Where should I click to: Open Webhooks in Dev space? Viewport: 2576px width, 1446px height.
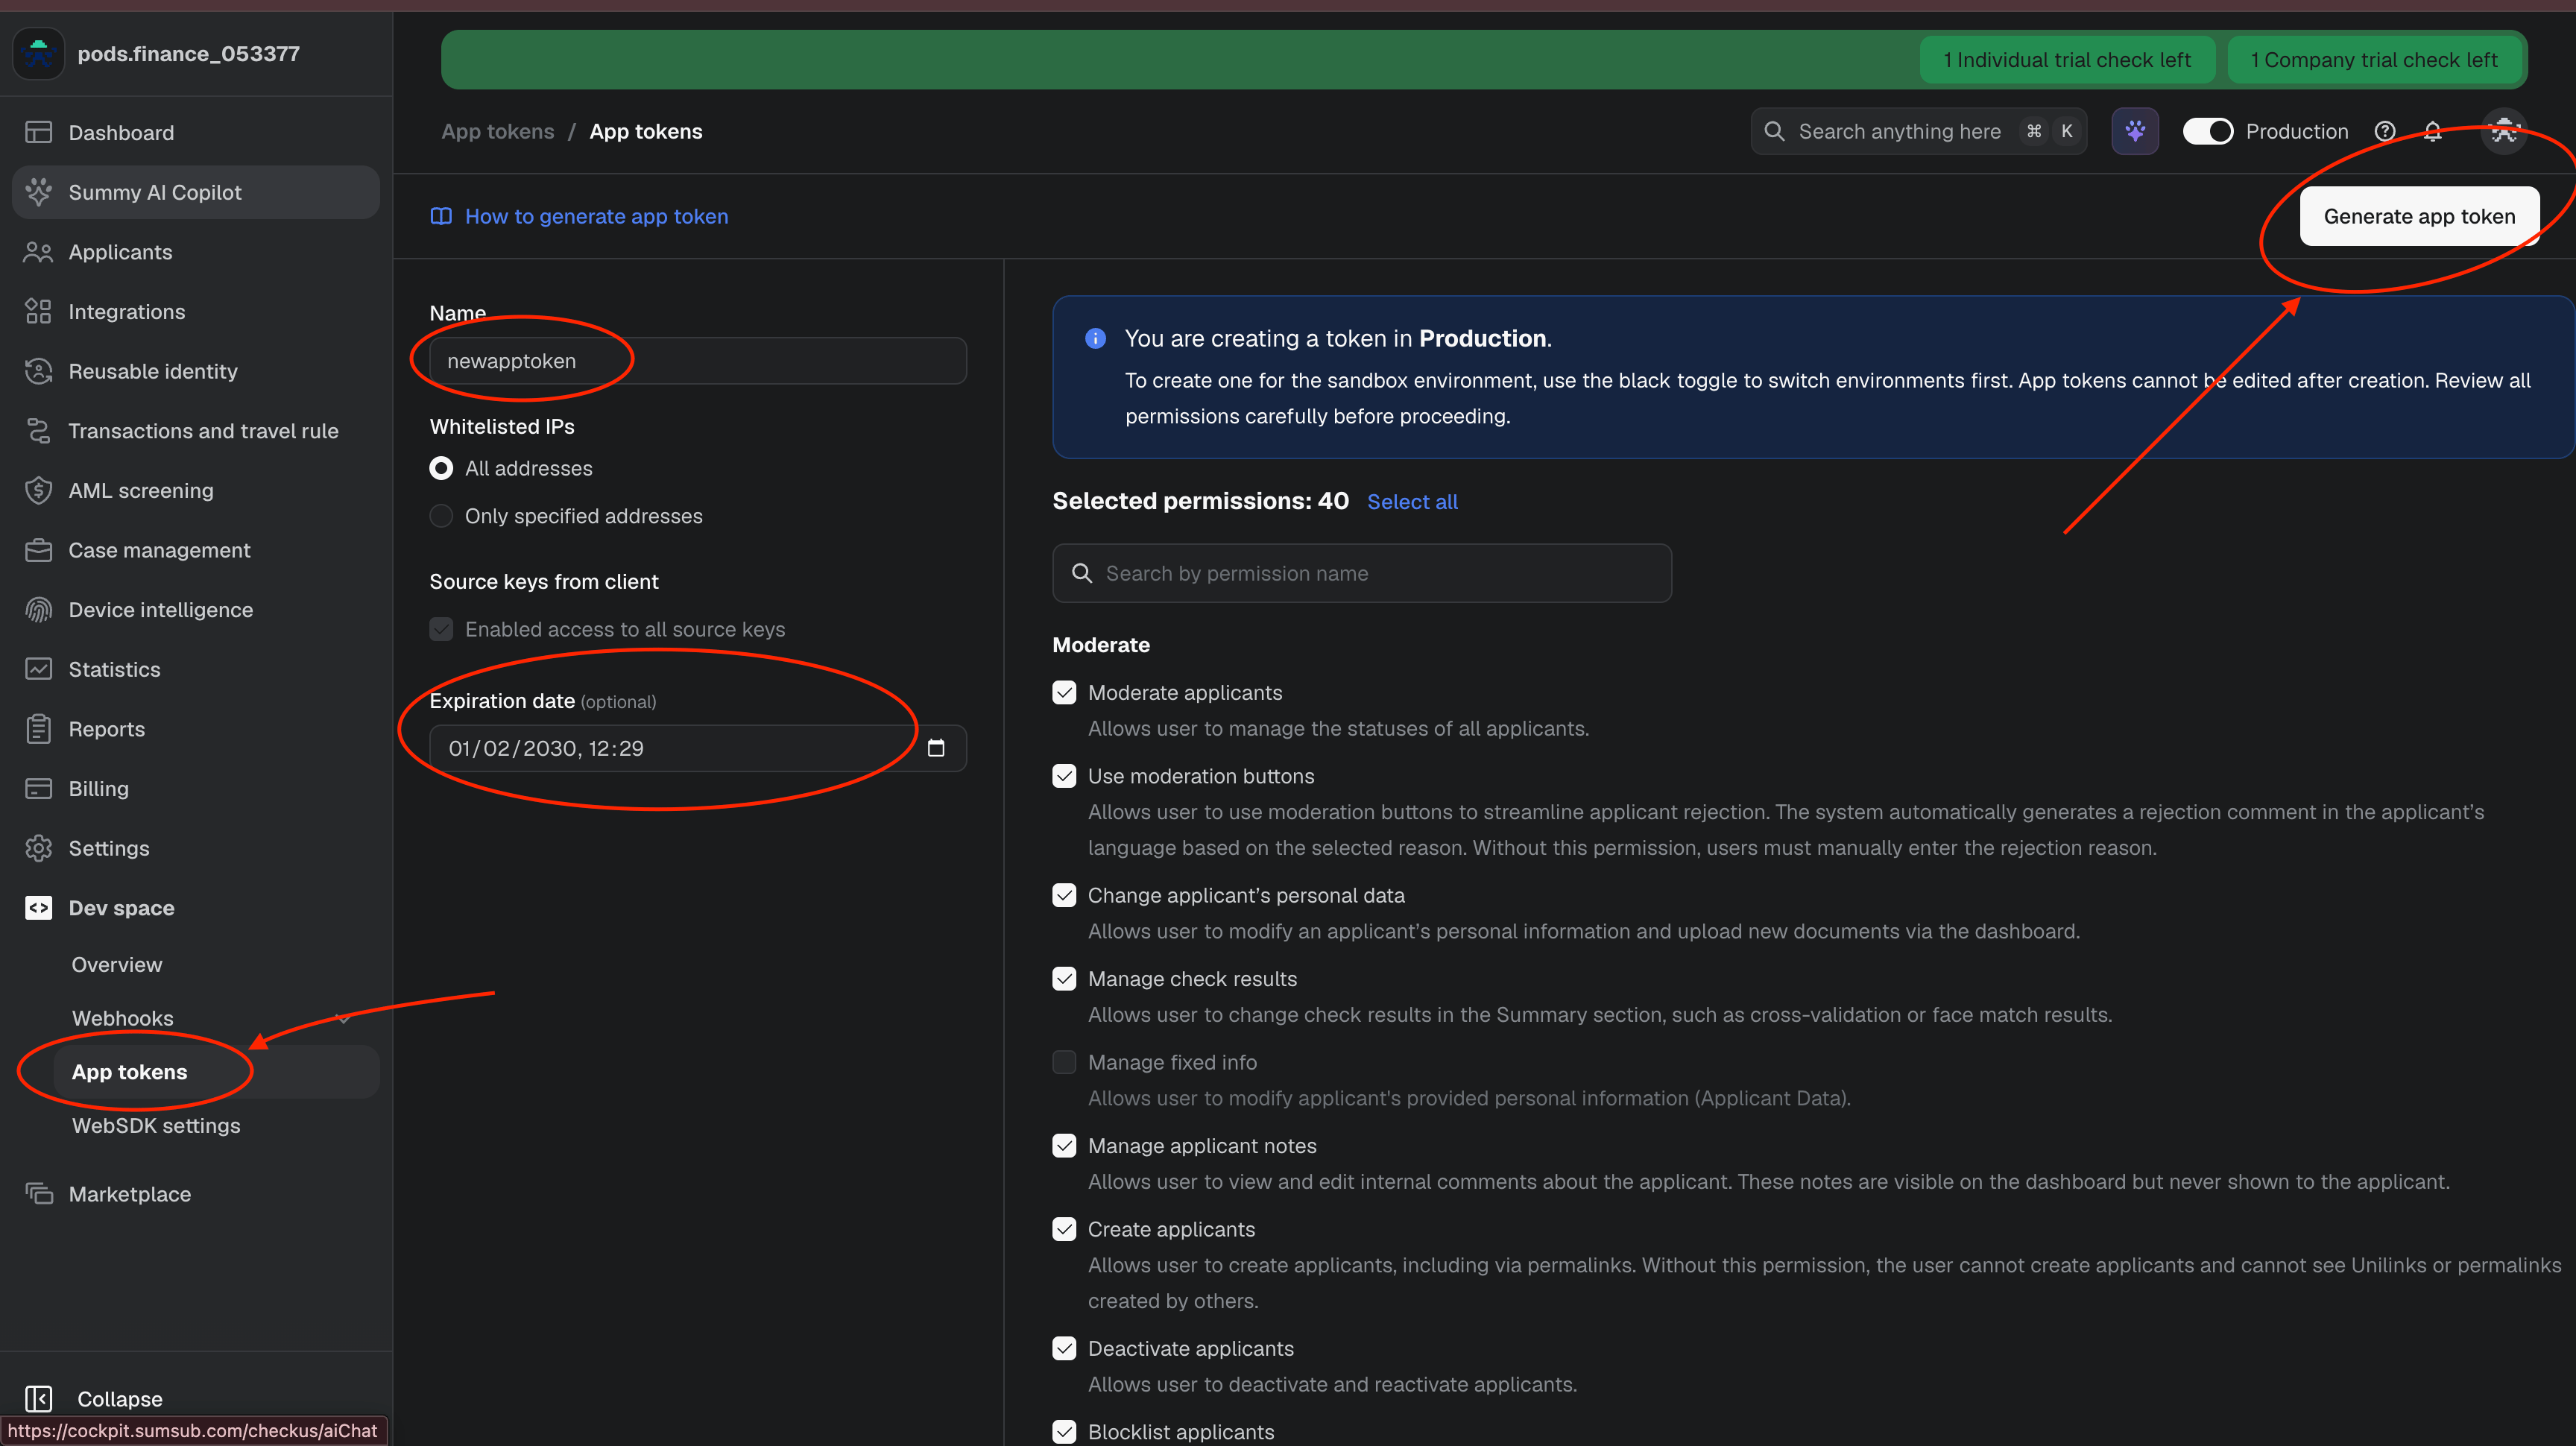point(123,1018)
